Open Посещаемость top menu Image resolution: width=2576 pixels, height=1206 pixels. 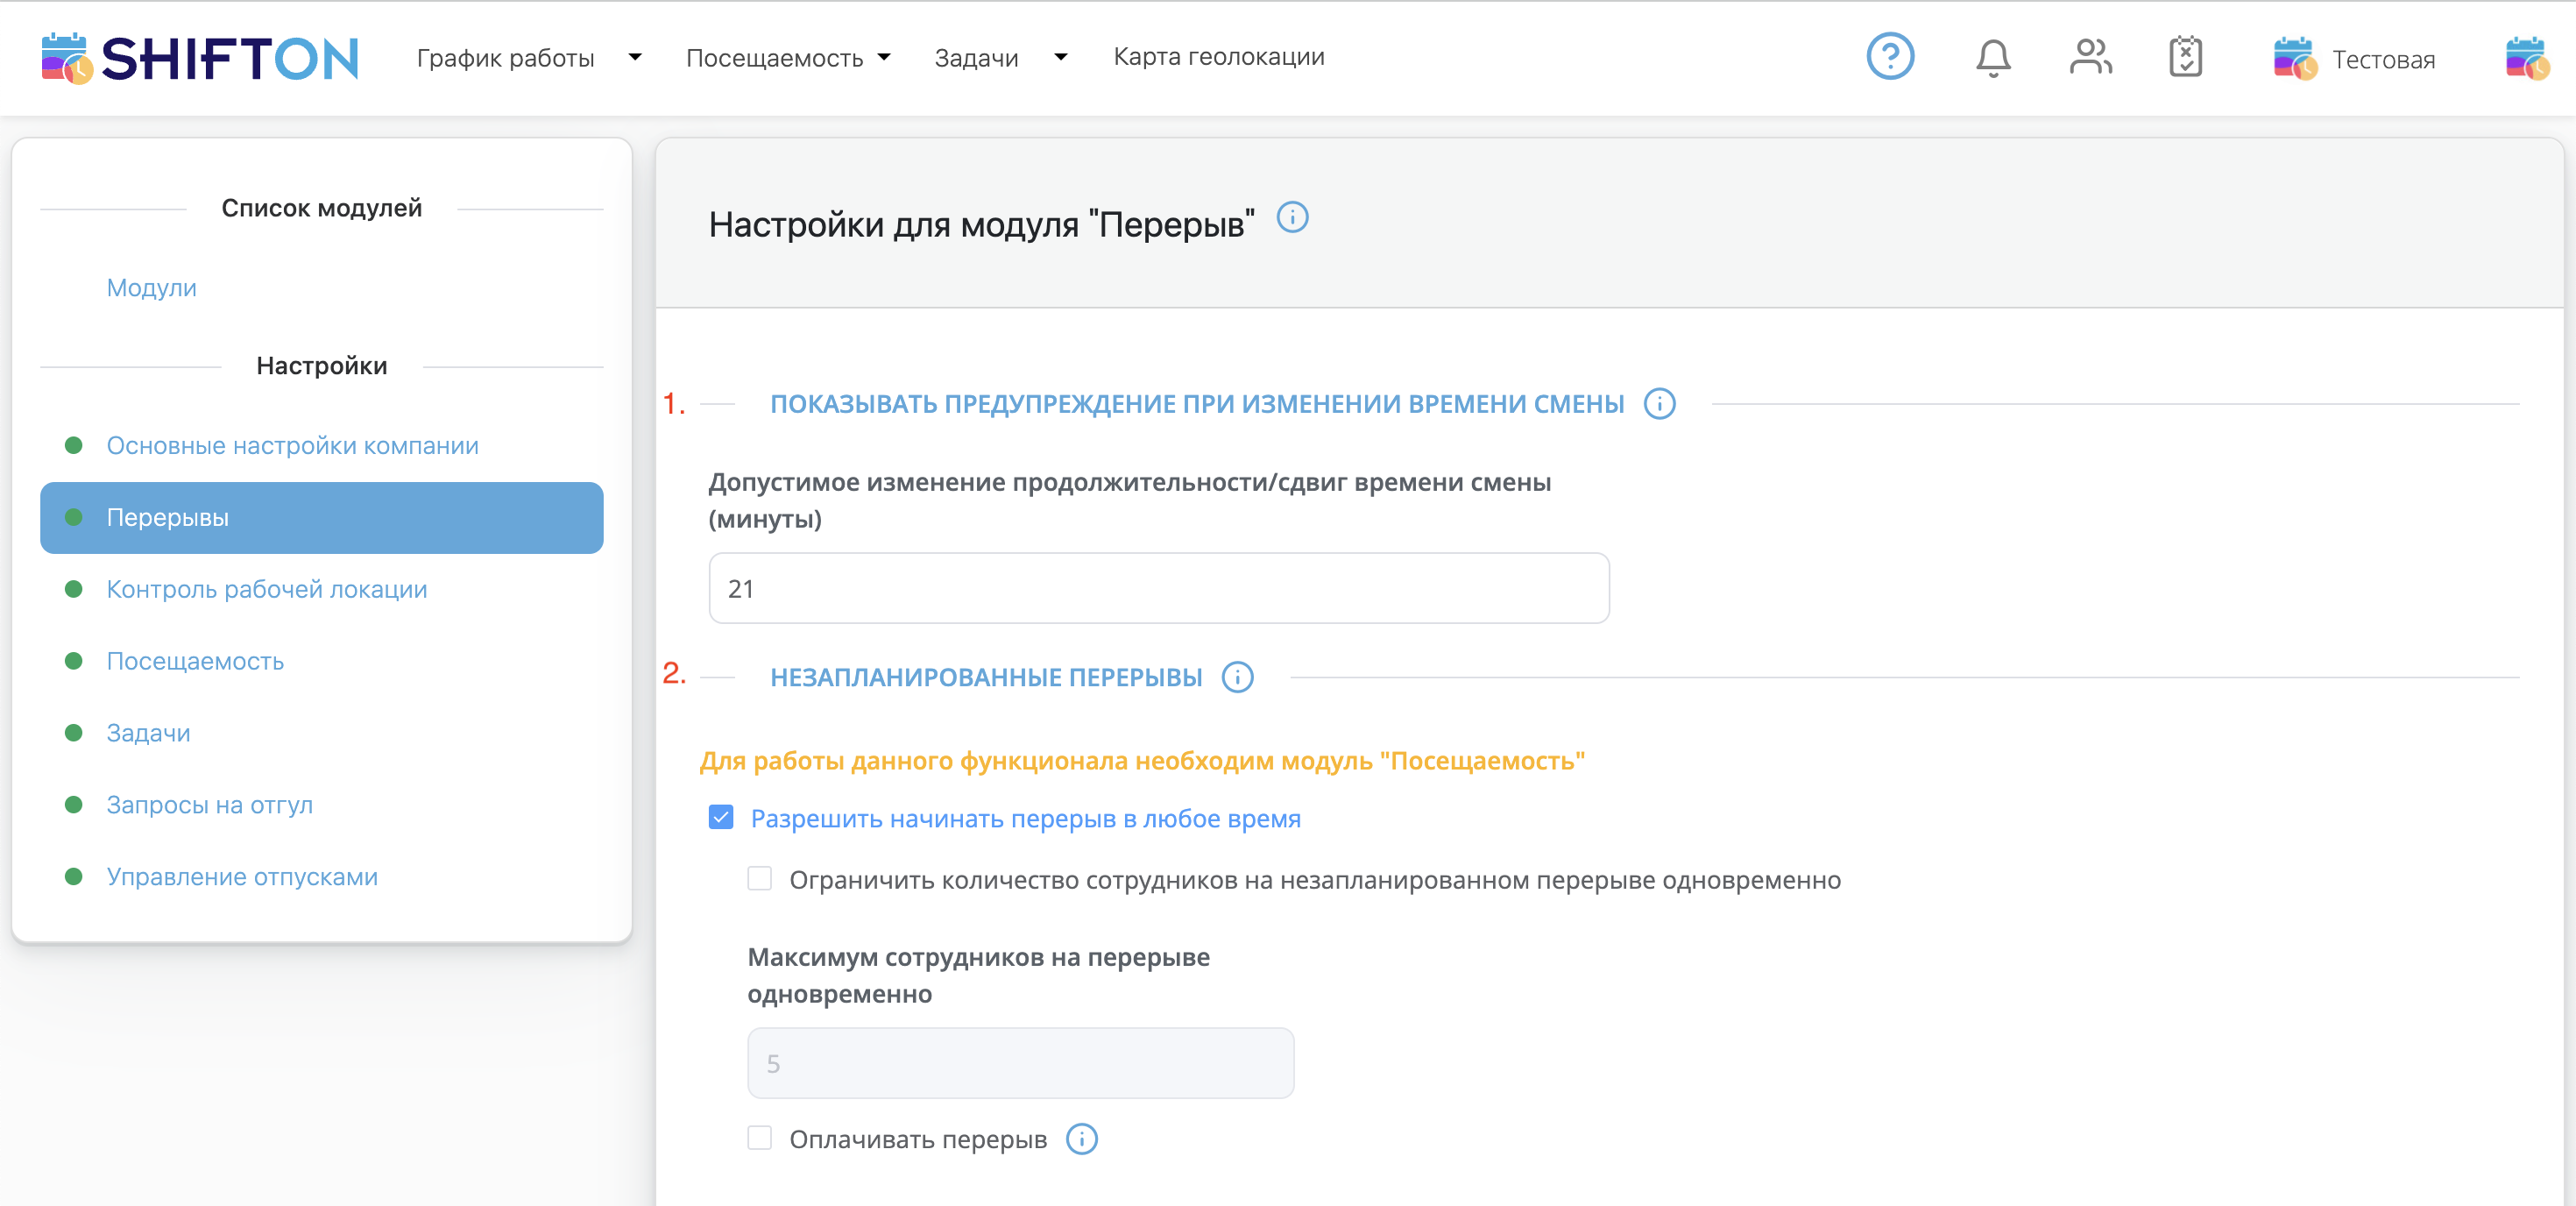click(774, 58)
